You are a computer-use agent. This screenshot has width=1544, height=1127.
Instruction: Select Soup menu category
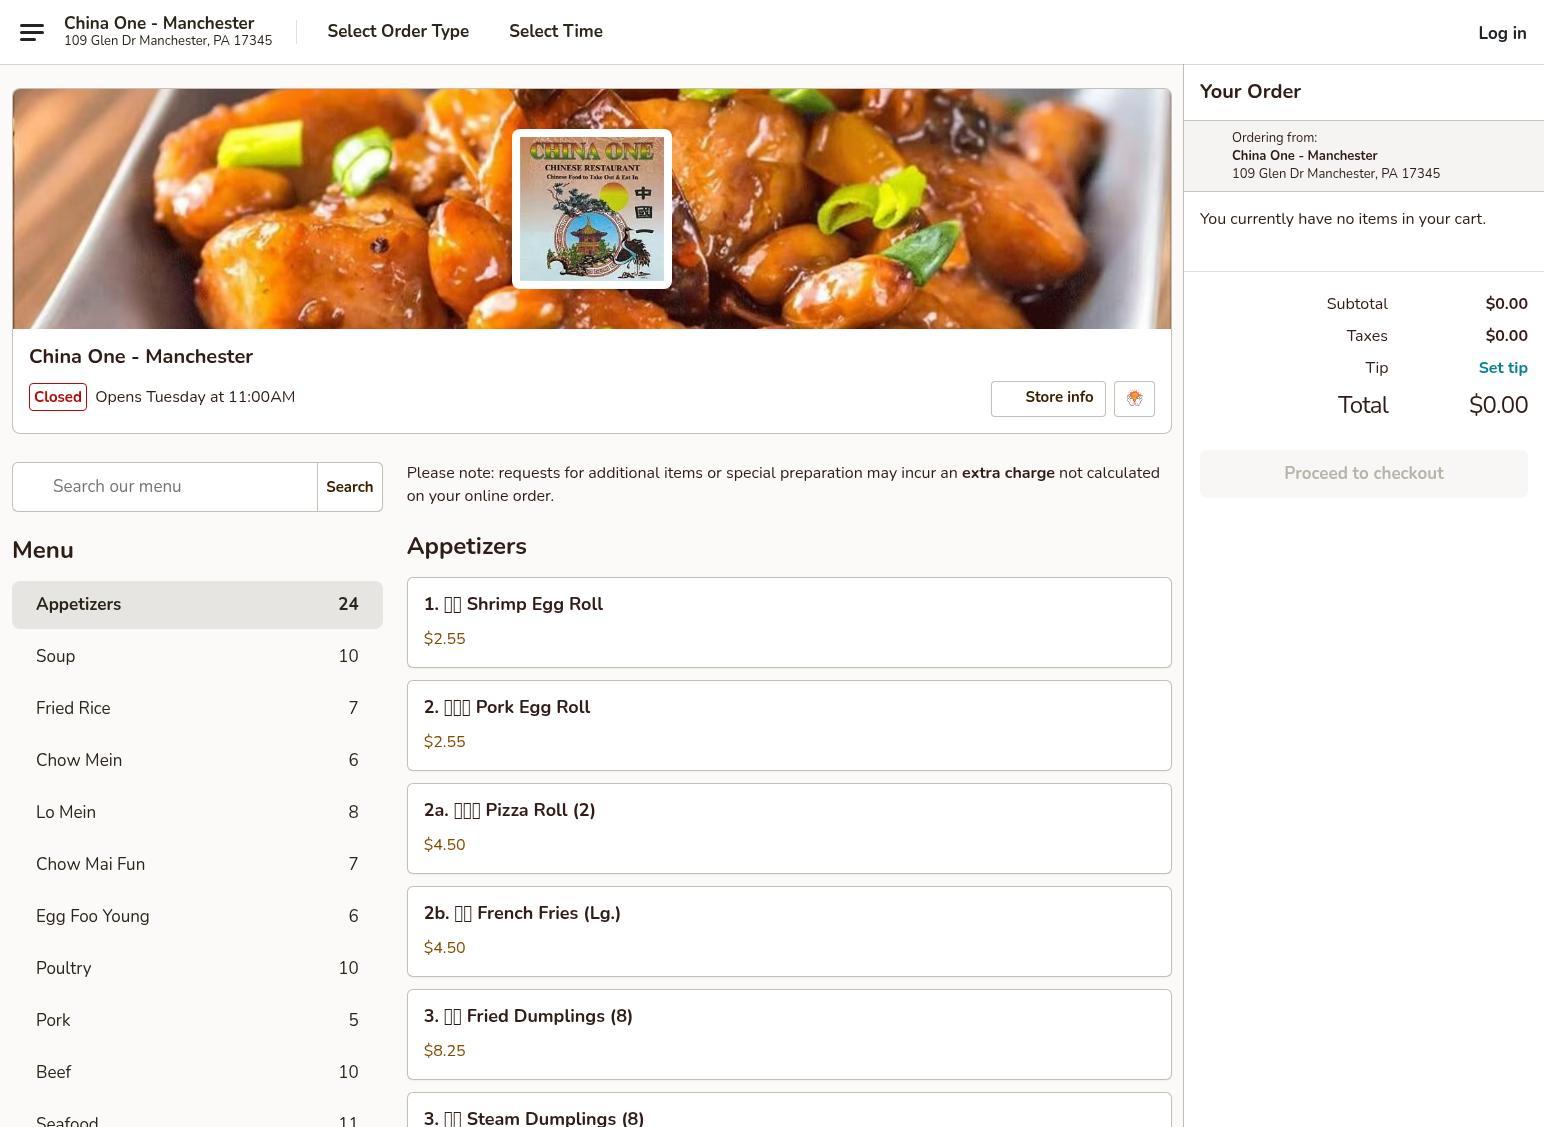tap(197, 657)
